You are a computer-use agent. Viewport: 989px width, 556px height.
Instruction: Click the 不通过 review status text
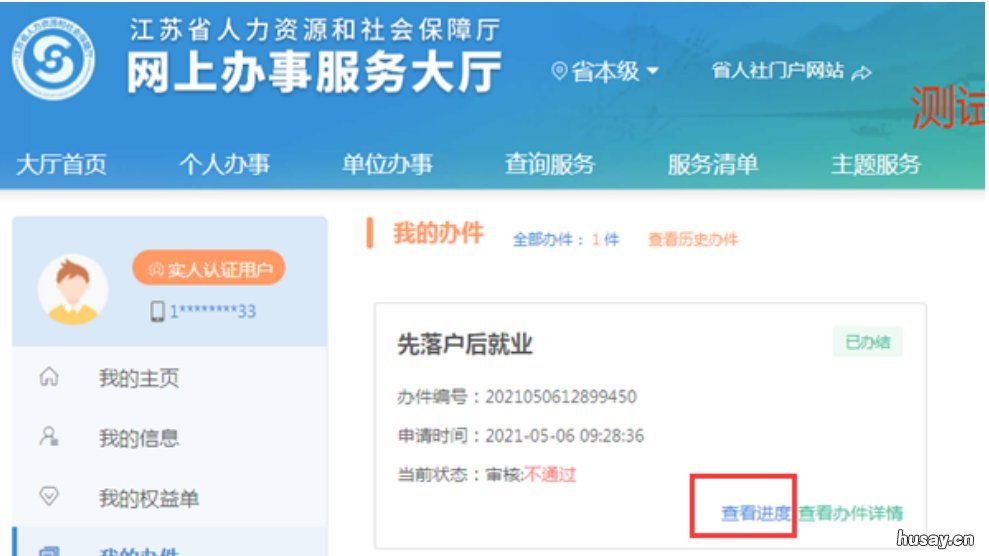click(550, 474)
